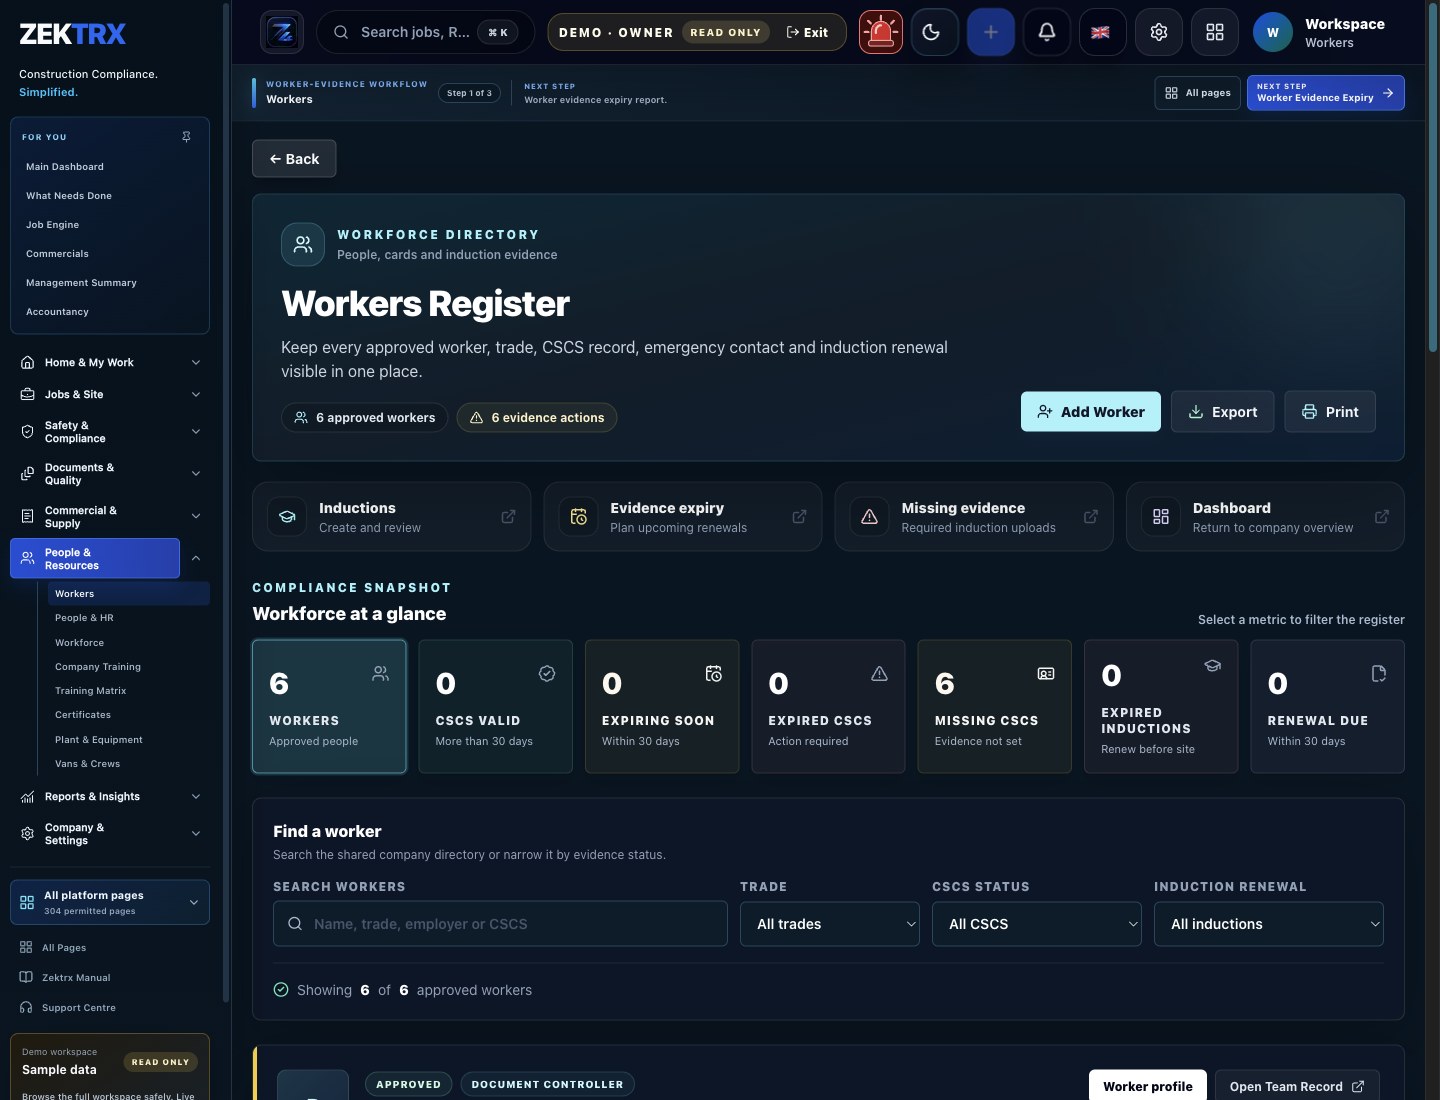Click the ZEKTRX logo icon in top bar
The width and height of the screenshot is (1440, 1100).
click(x=282, y=32)
